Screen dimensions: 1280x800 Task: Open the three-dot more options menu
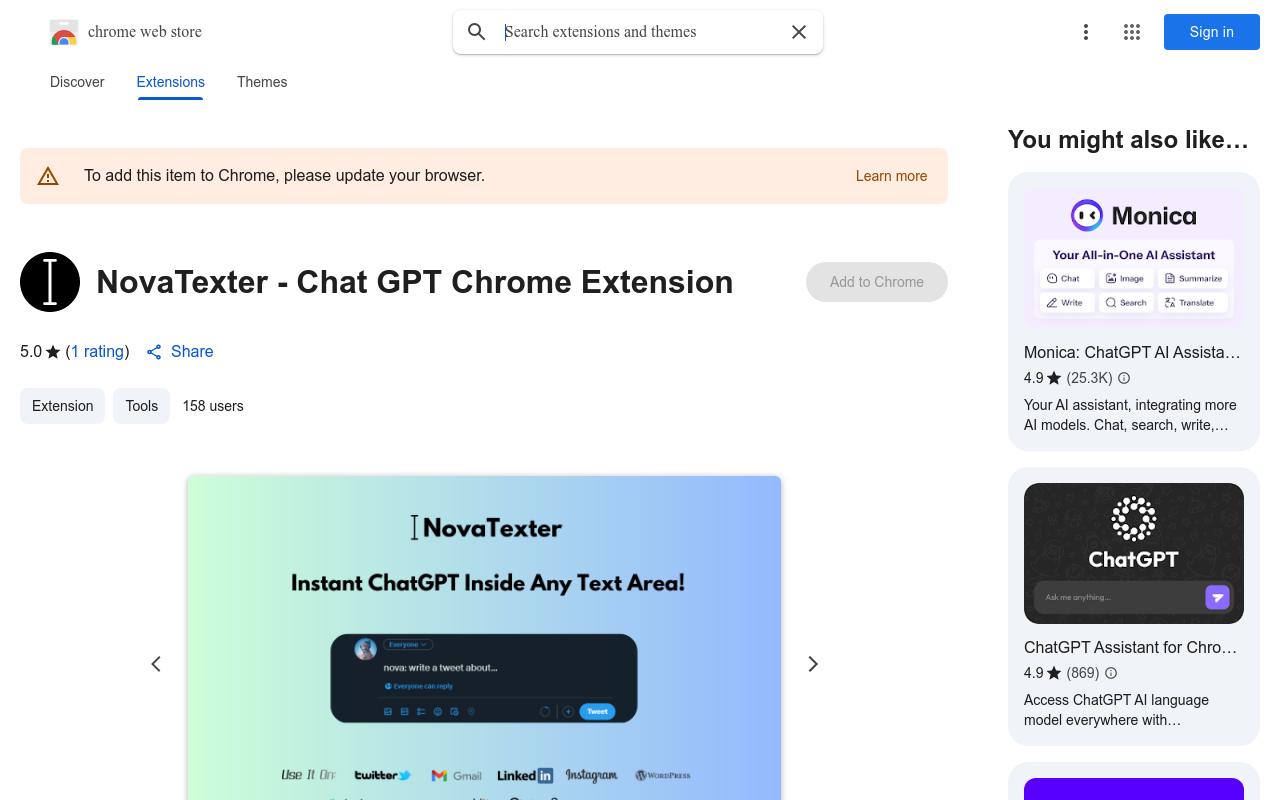pyautogui.click(x=1086, y=32)
